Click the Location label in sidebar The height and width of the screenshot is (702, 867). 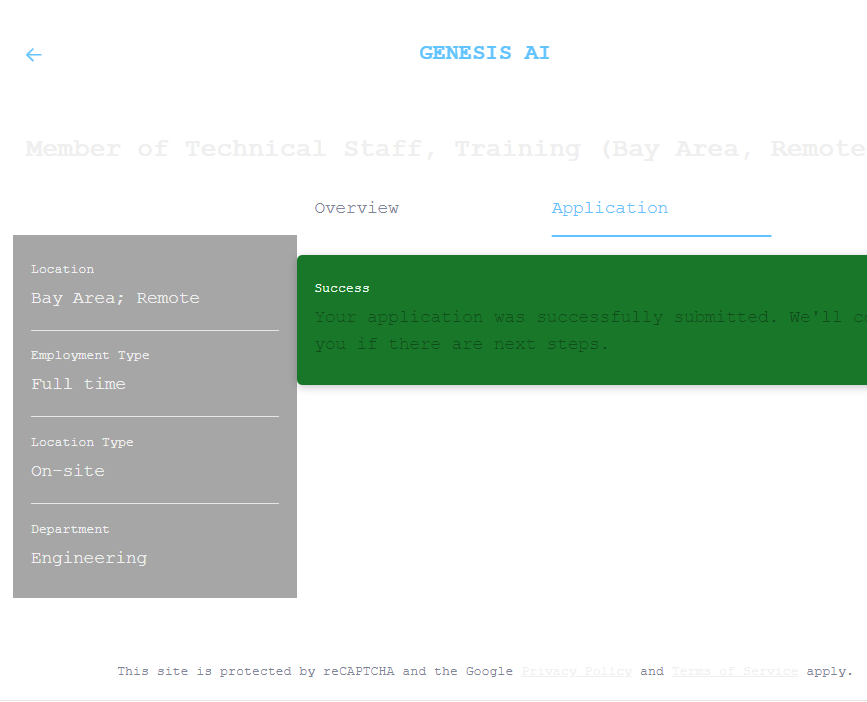[x=62, y=269]
